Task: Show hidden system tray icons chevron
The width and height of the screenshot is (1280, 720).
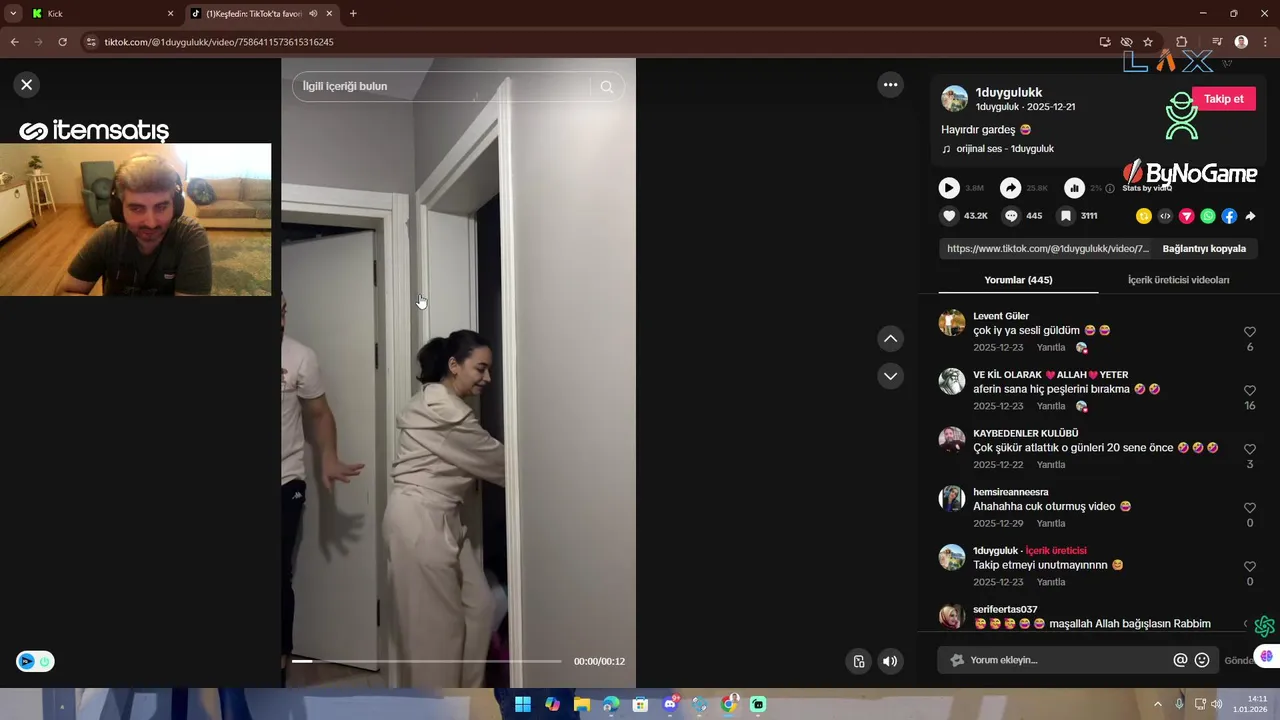Action: (1158, 704)
